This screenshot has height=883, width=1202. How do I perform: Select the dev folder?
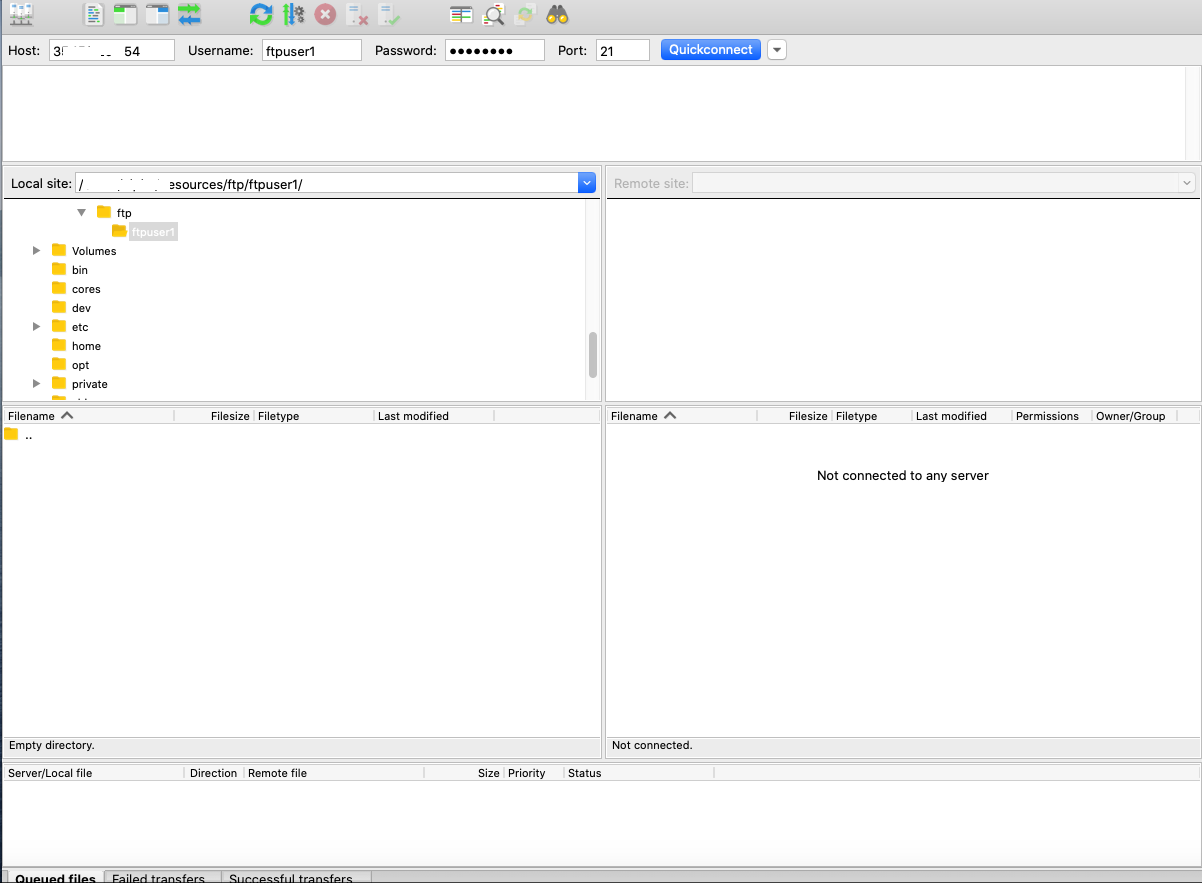pos(81,308)
